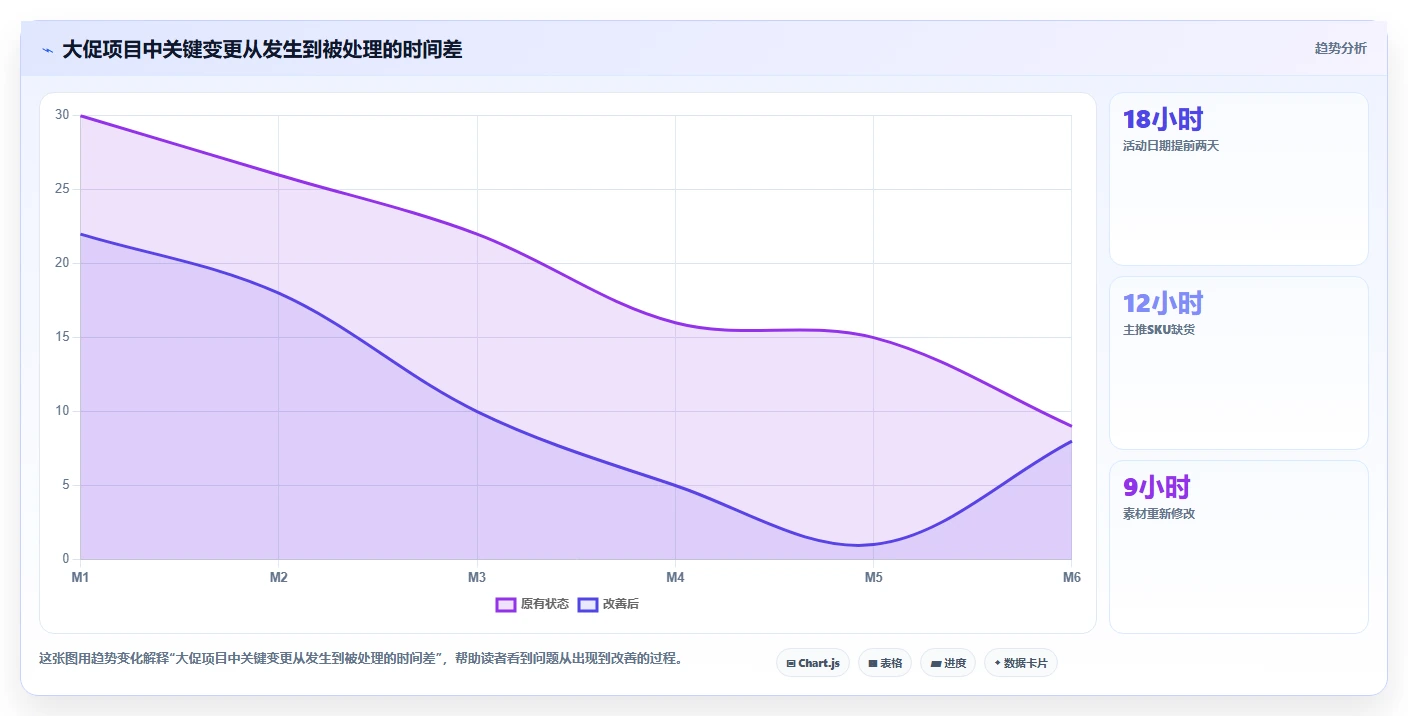Click the 原有状态 purple legend swatch

[506, 604]
